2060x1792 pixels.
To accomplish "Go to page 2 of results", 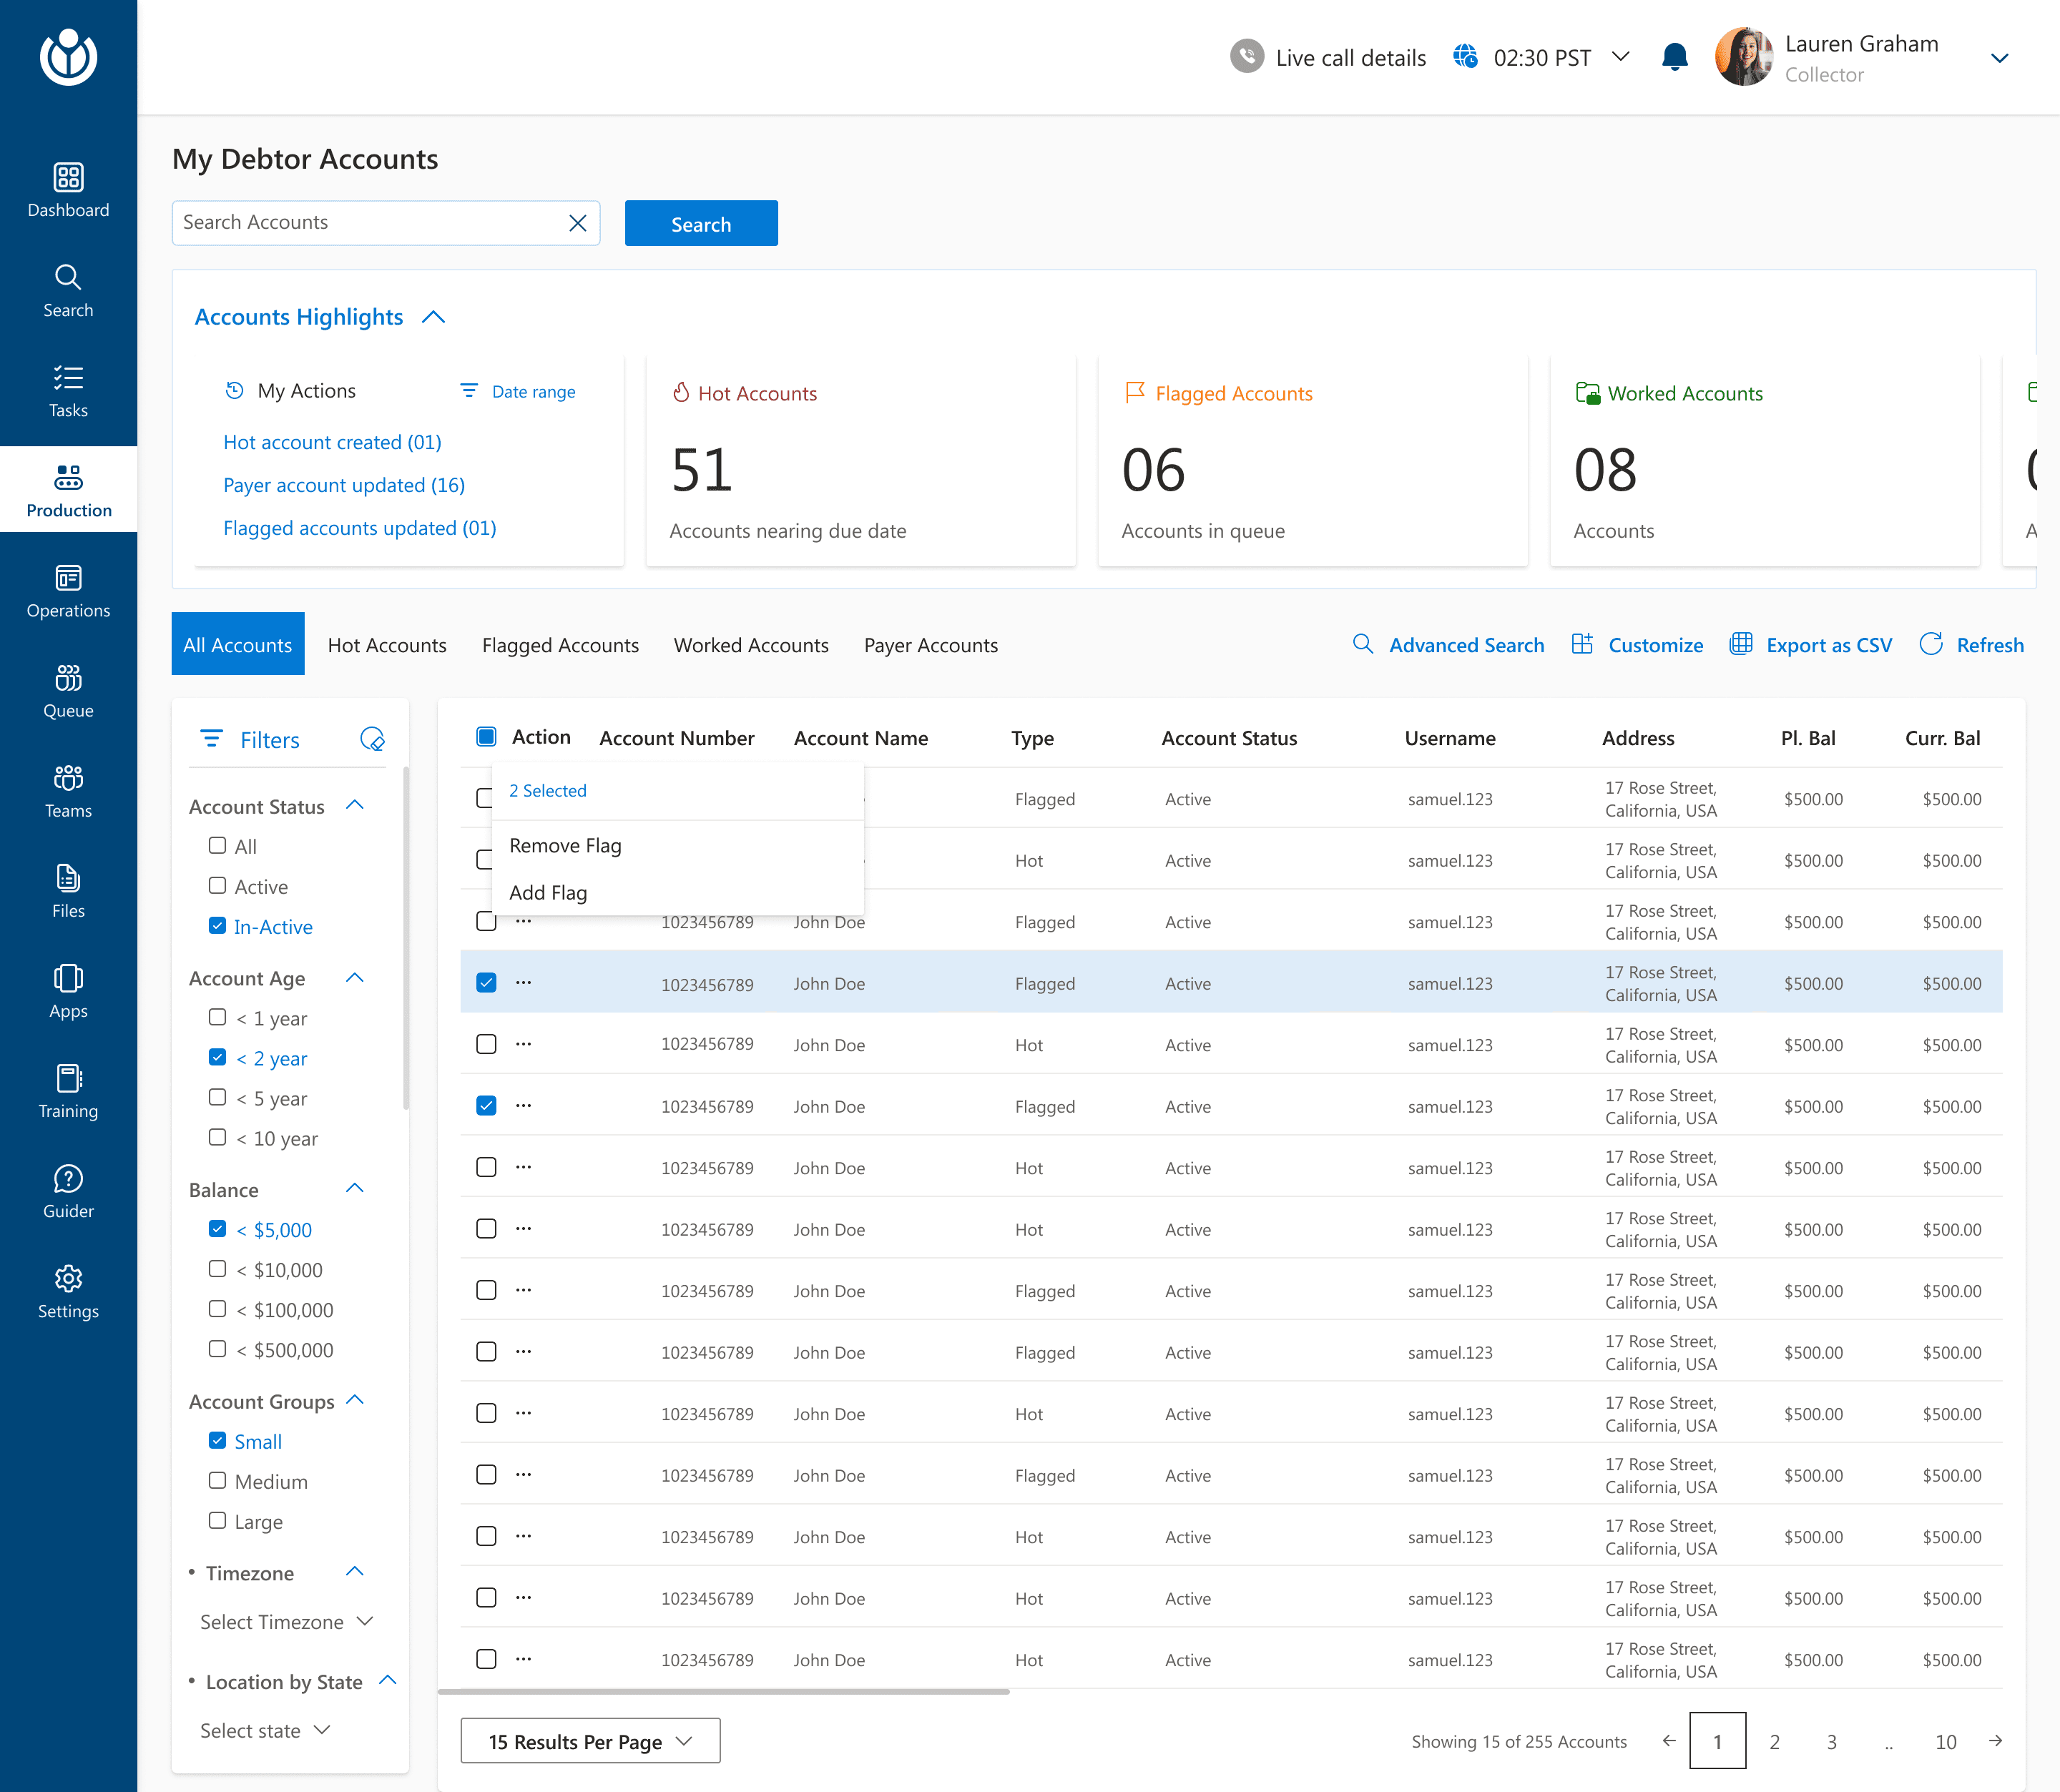I will coord(1774,1741).
